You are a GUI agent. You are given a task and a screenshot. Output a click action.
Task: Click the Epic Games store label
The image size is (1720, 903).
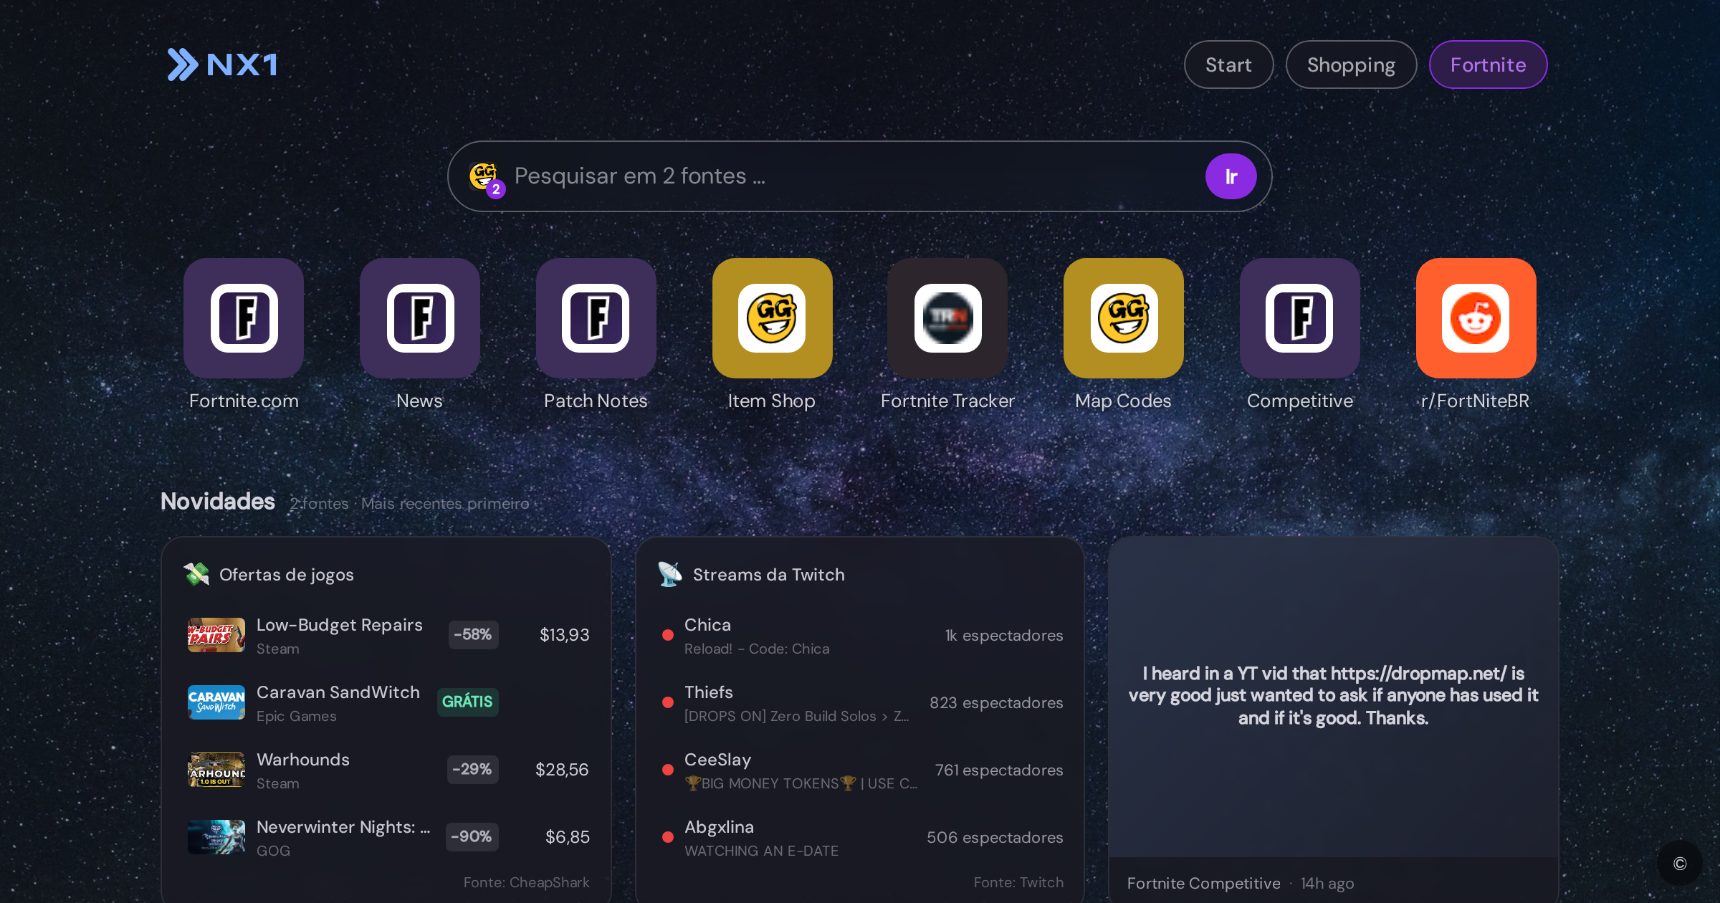[x=296, y=716]
